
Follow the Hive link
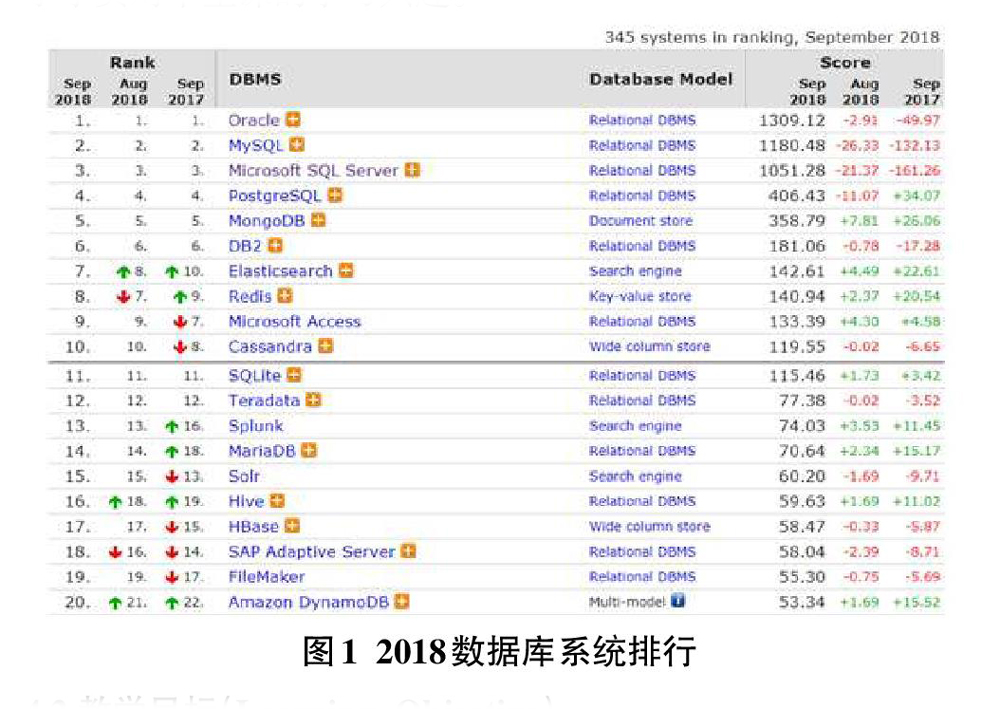pyautogui.click(x=246, y=502)
